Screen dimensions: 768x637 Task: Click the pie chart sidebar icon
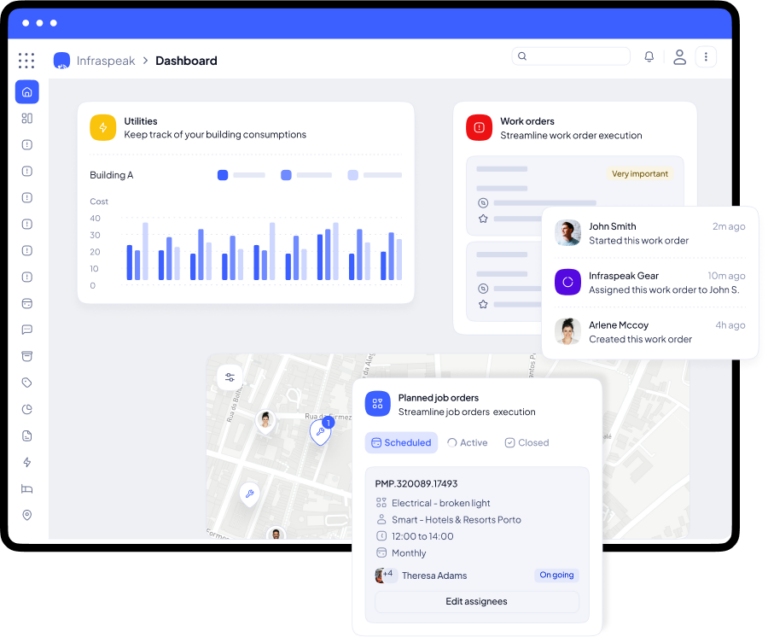[27, 409]
